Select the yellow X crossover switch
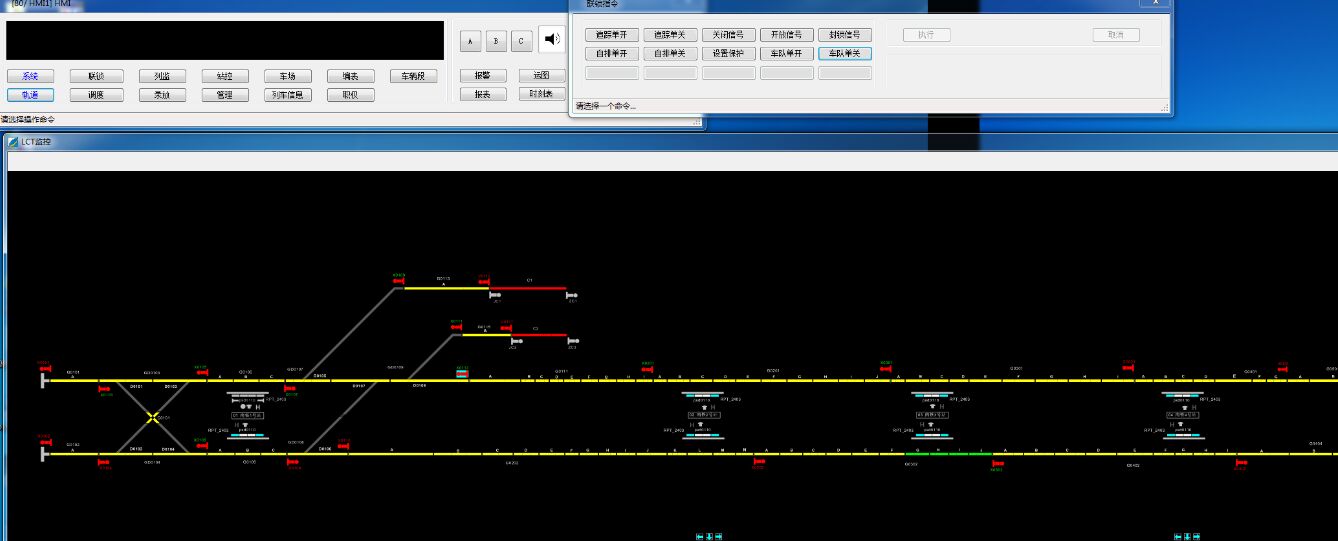 pos(152,417)
